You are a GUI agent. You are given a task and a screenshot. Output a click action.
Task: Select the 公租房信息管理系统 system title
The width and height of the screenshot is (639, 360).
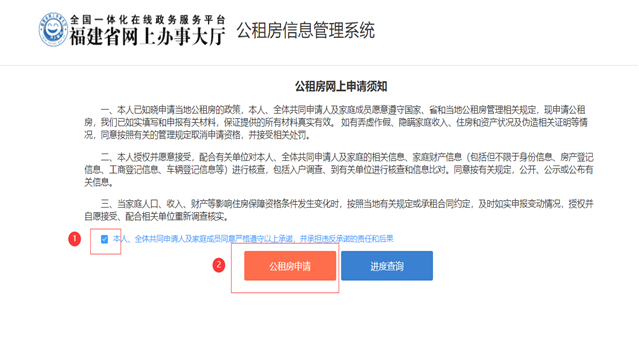click(306, 31)
